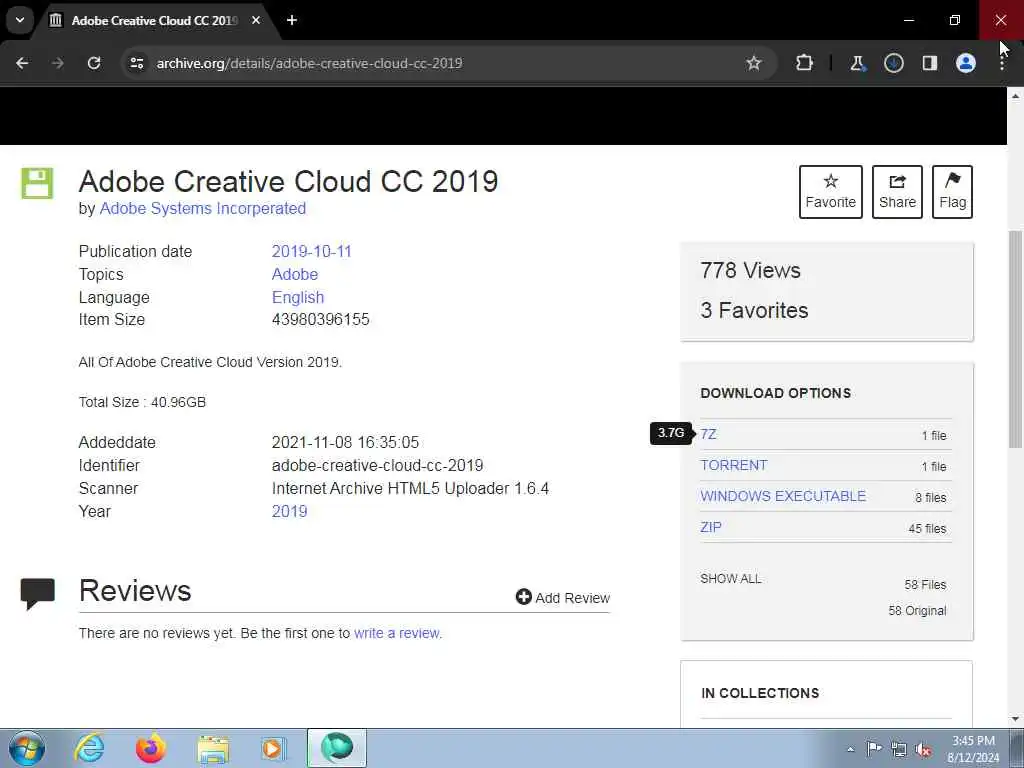The height and width of the screenshot is (768, 1024).
Task: Show hidden tray icons arrow
Action: [850, 749]
